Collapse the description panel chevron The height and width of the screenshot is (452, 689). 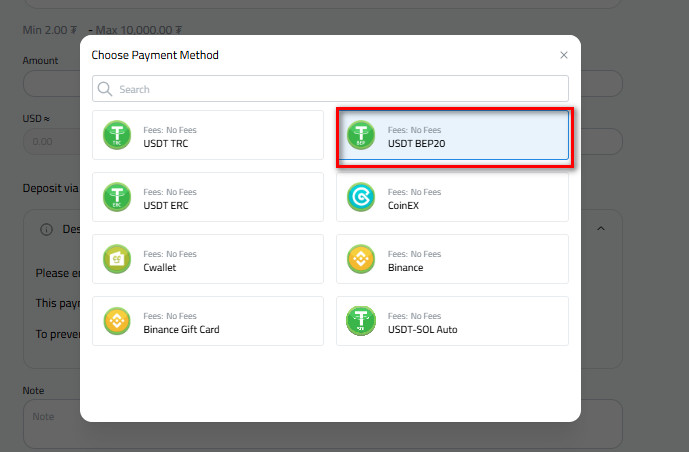pos(601,228)
